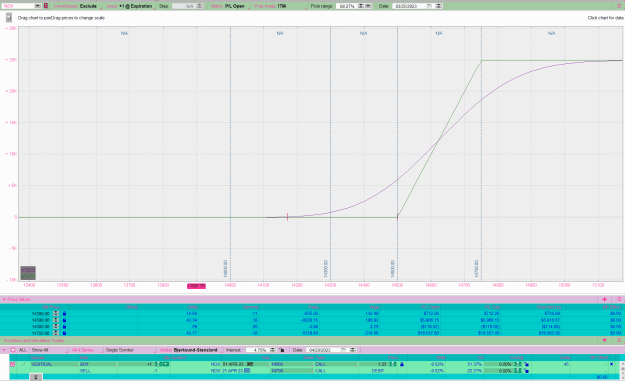Adjust Vol Adj stepper on SELL row
Viewport: 625px width, 381px height.
point(517,371)
